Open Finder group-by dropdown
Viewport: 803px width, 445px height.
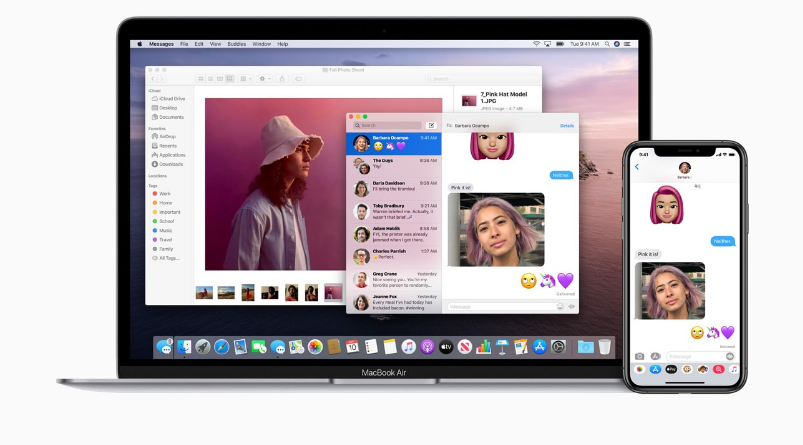pyautogui.click(x=246, y=79)
